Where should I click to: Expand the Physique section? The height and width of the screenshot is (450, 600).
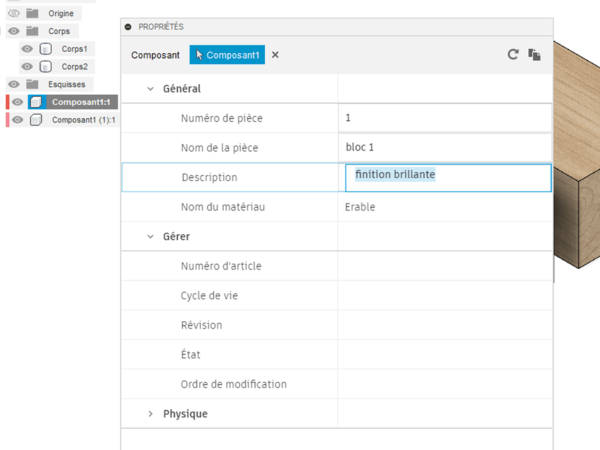tap(150, 413)
